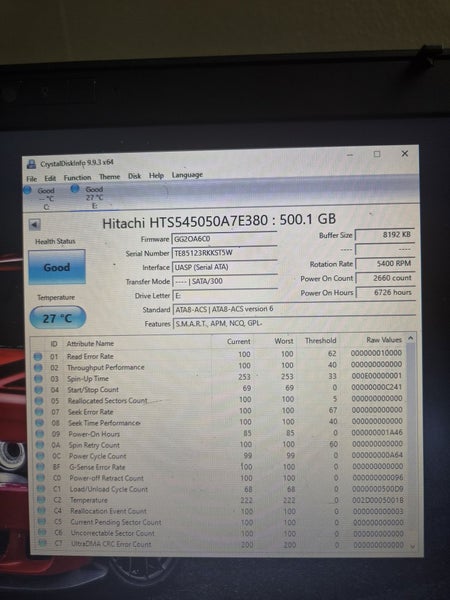The width and height of the screenshot is (450, 600).
Task: Open the File menu
Action: pos(32,179)
